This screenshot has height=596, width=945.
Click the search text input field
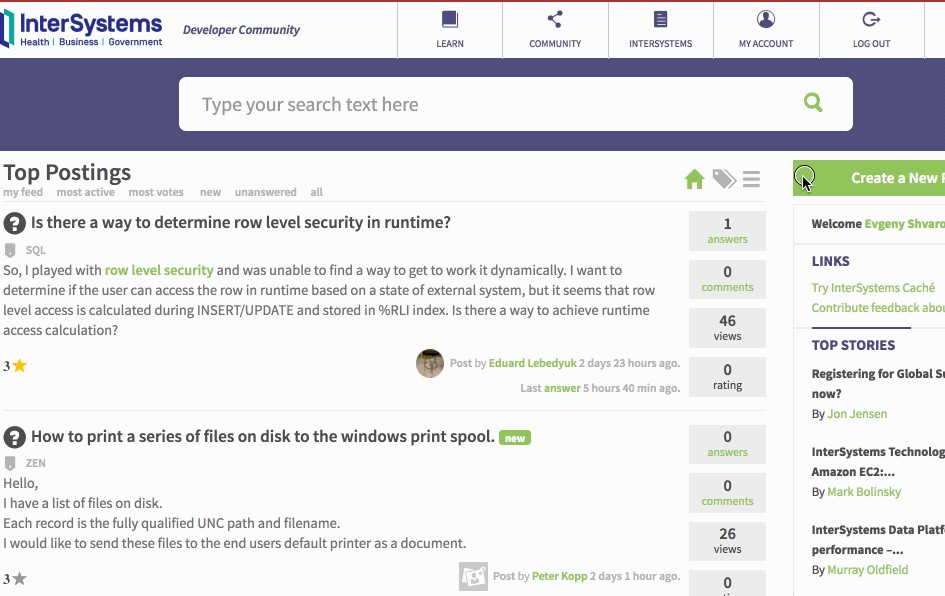pos(480,104)
